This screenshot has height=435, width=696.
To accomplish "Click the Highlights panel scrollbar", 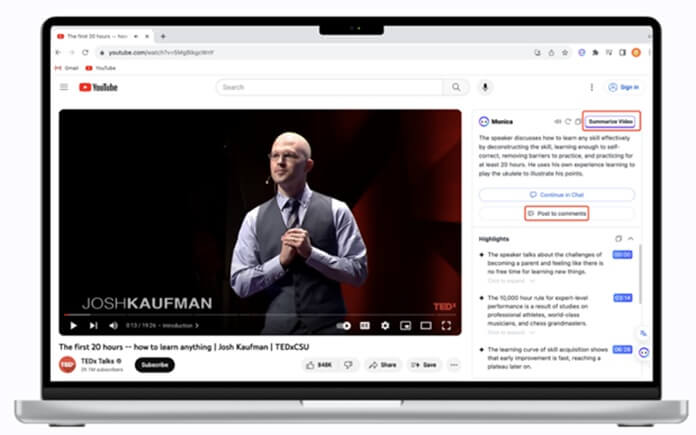I will (641, 275).
